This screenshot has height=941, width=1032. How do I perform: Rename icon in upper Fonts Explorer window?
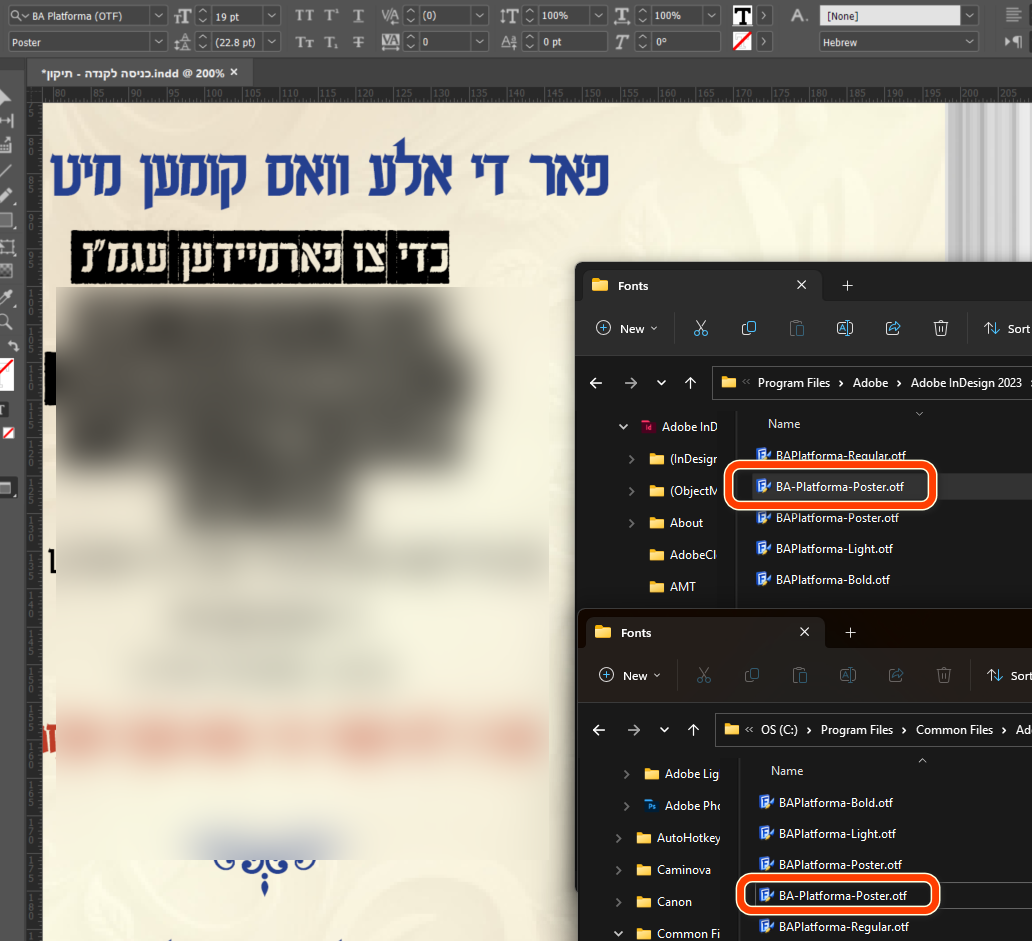click(845, 328)
